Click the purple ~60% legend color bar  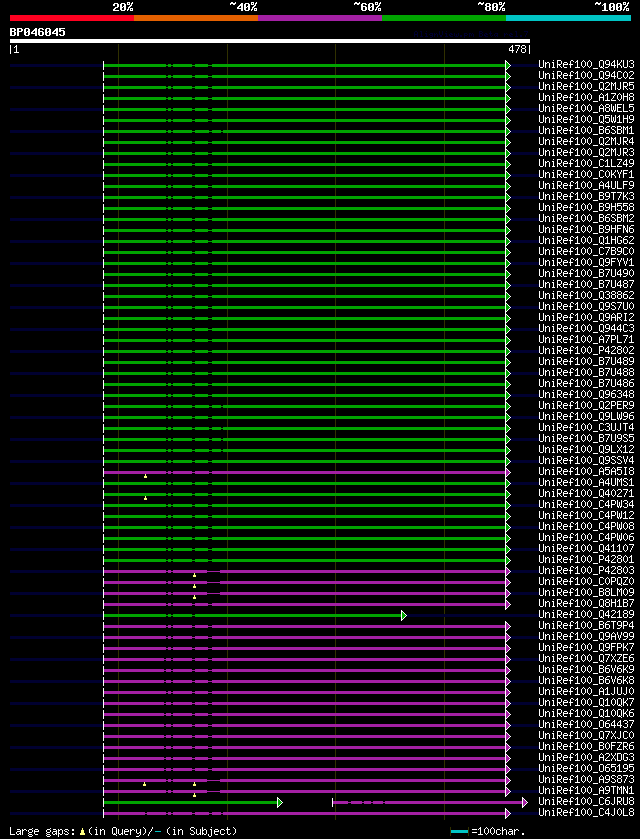[320, 18]
